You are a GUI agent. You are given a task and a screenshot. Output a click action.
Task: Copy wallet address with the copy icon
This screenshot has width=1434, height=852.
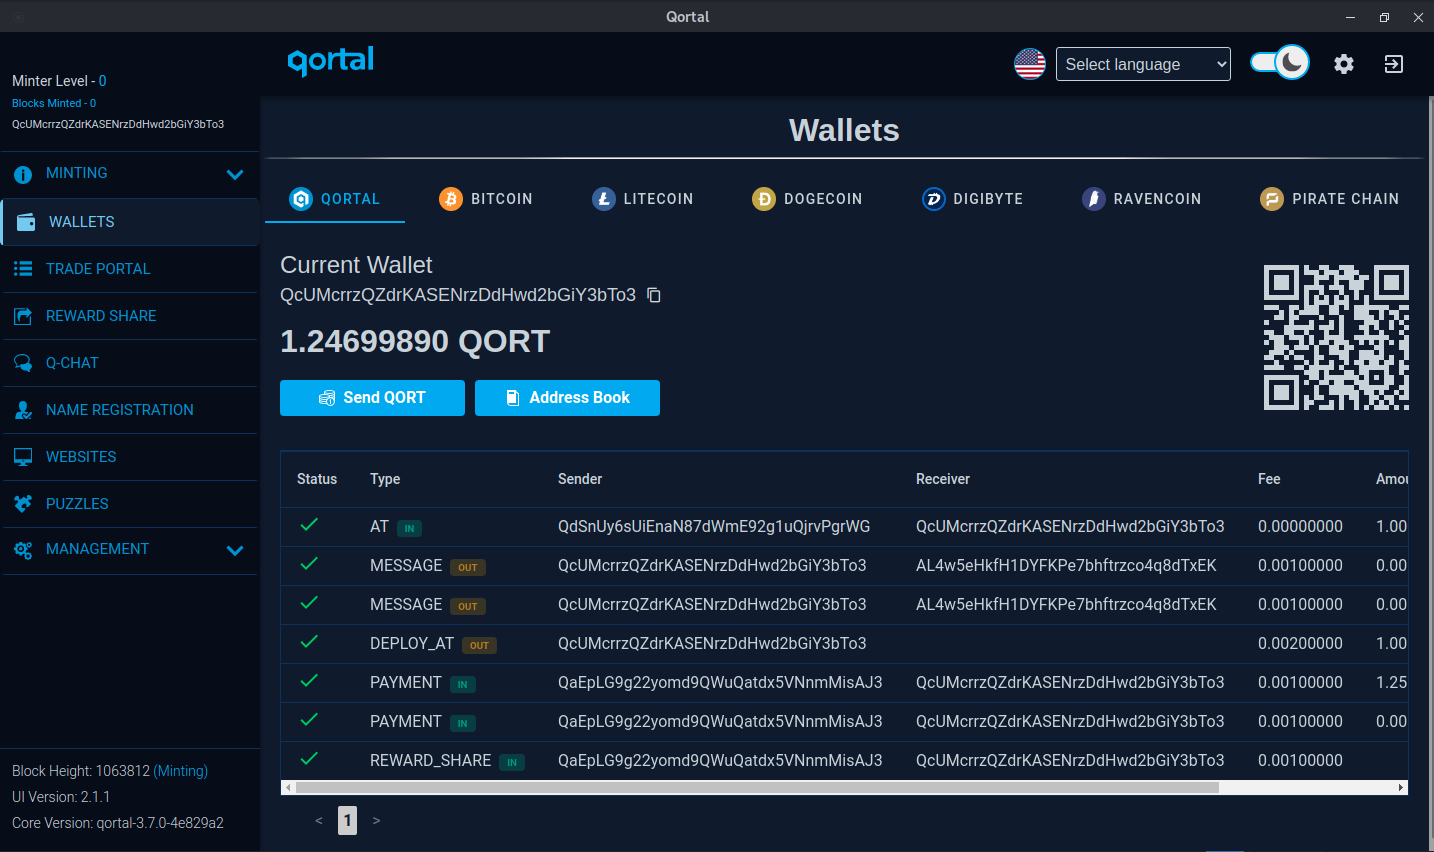654,295
